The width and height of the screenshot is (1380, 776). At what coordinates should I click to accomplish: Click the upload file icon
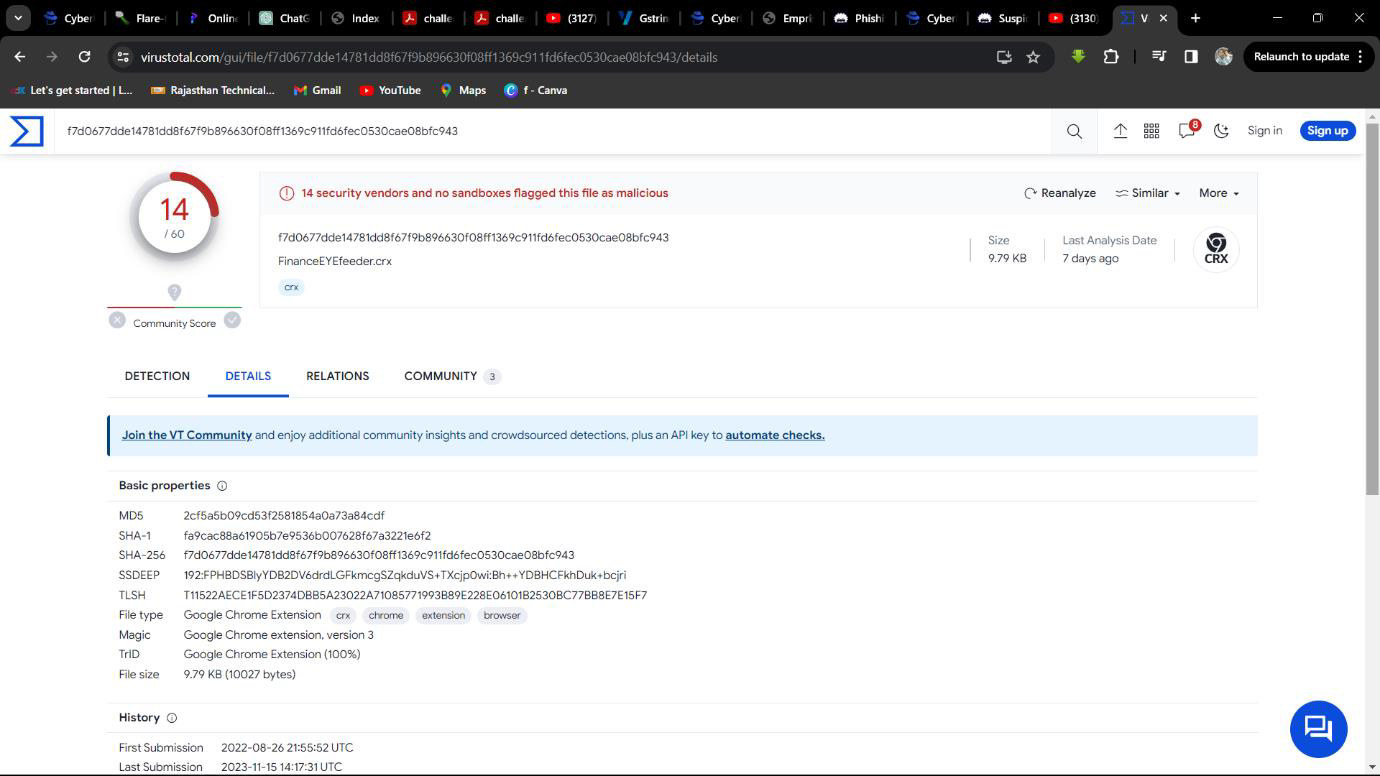click(x=1120, y=131)
